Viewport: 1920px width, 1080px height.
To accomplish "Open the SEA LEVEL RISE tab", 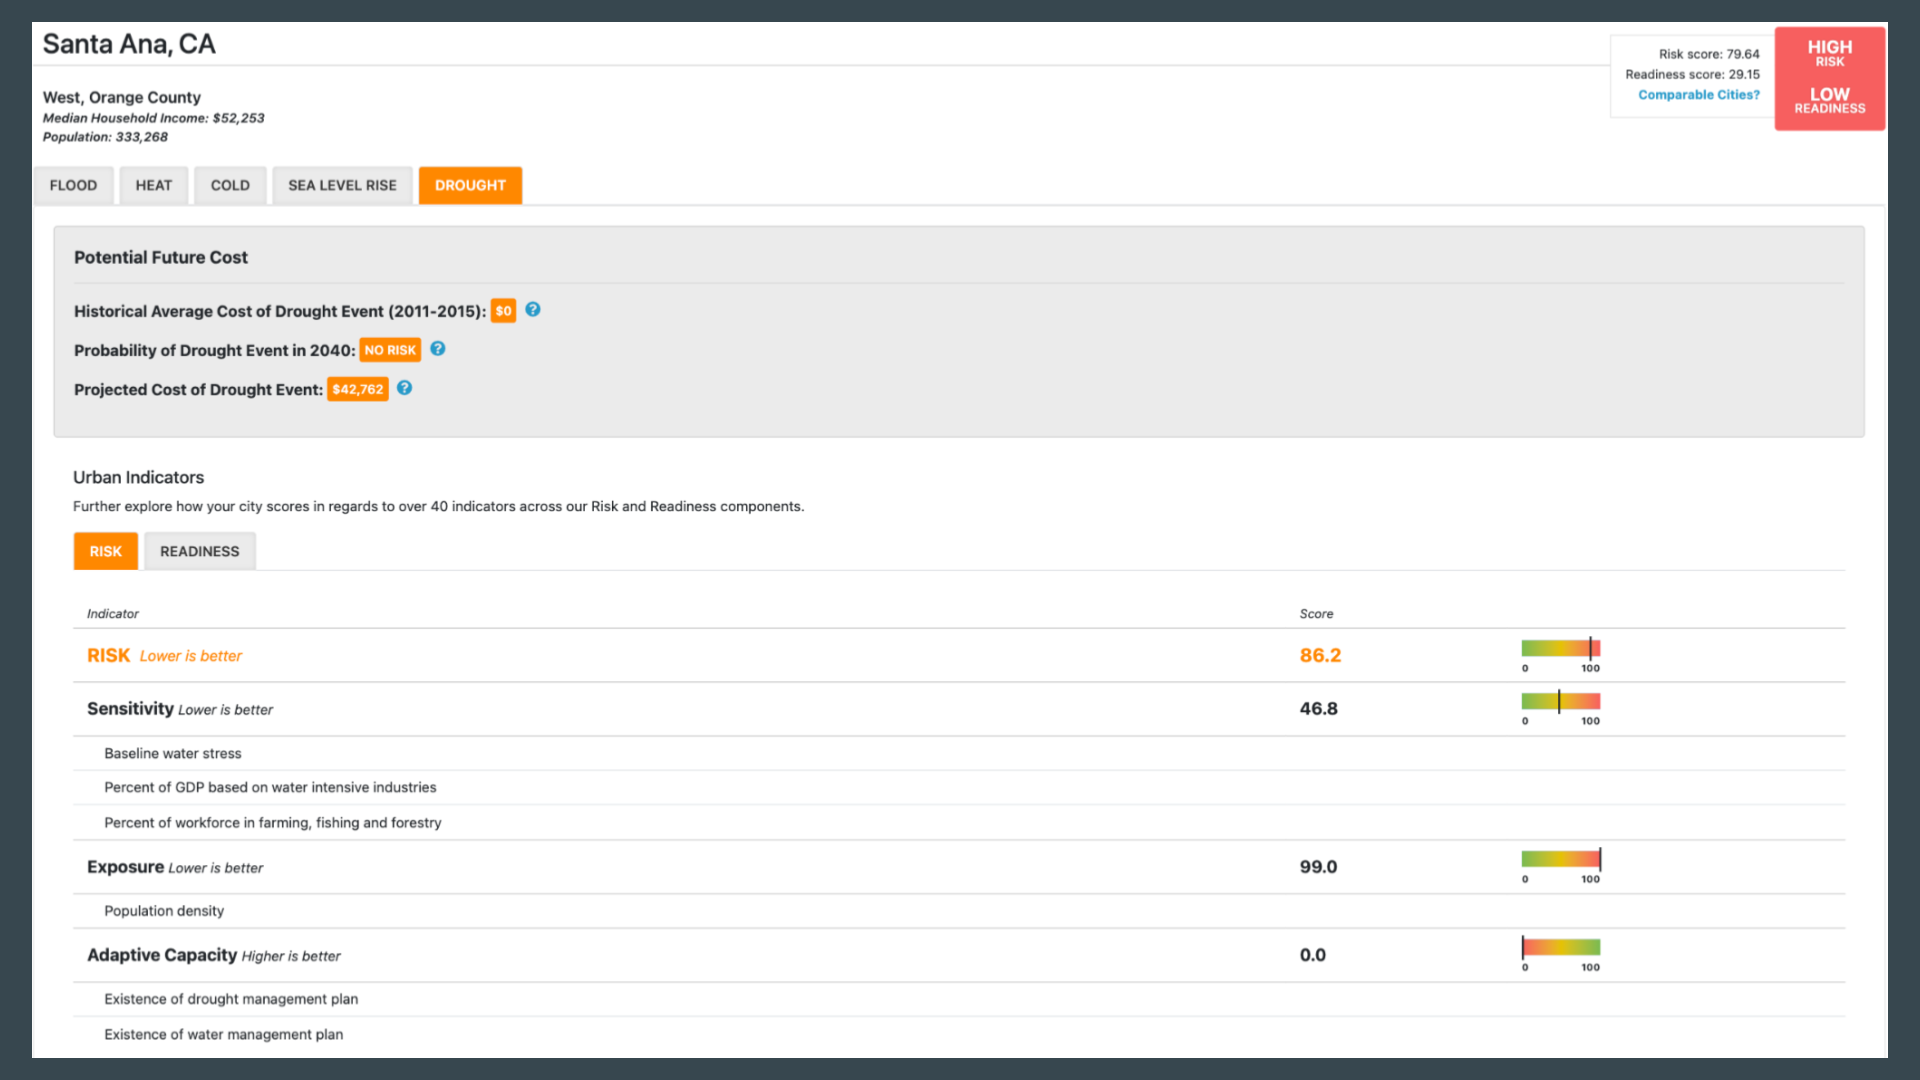I will 343,185.
